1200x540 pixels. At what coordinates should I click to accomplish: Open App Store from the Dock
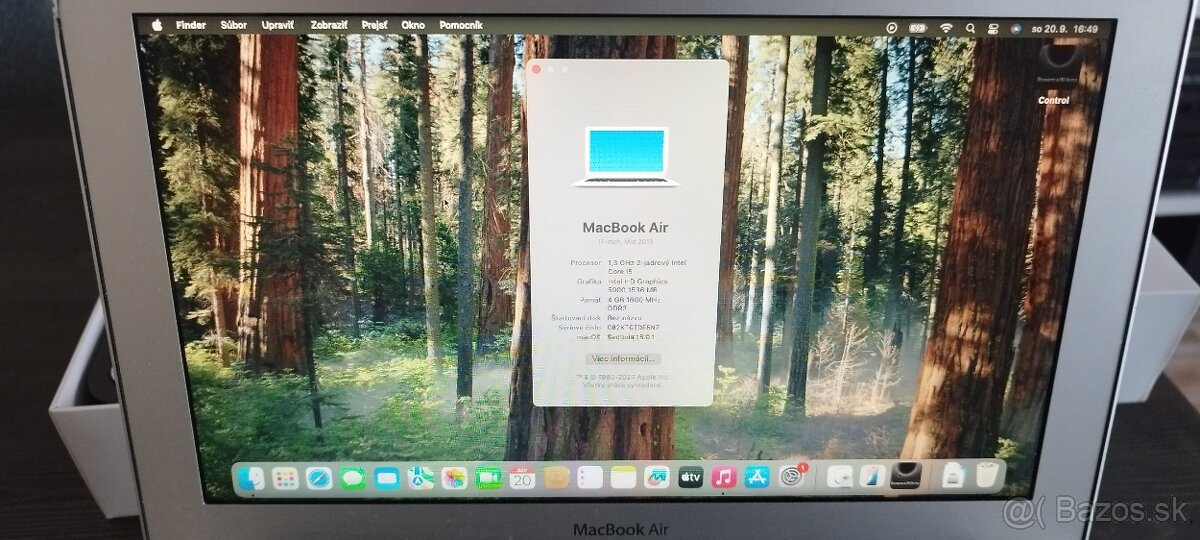tap(757, 478)
